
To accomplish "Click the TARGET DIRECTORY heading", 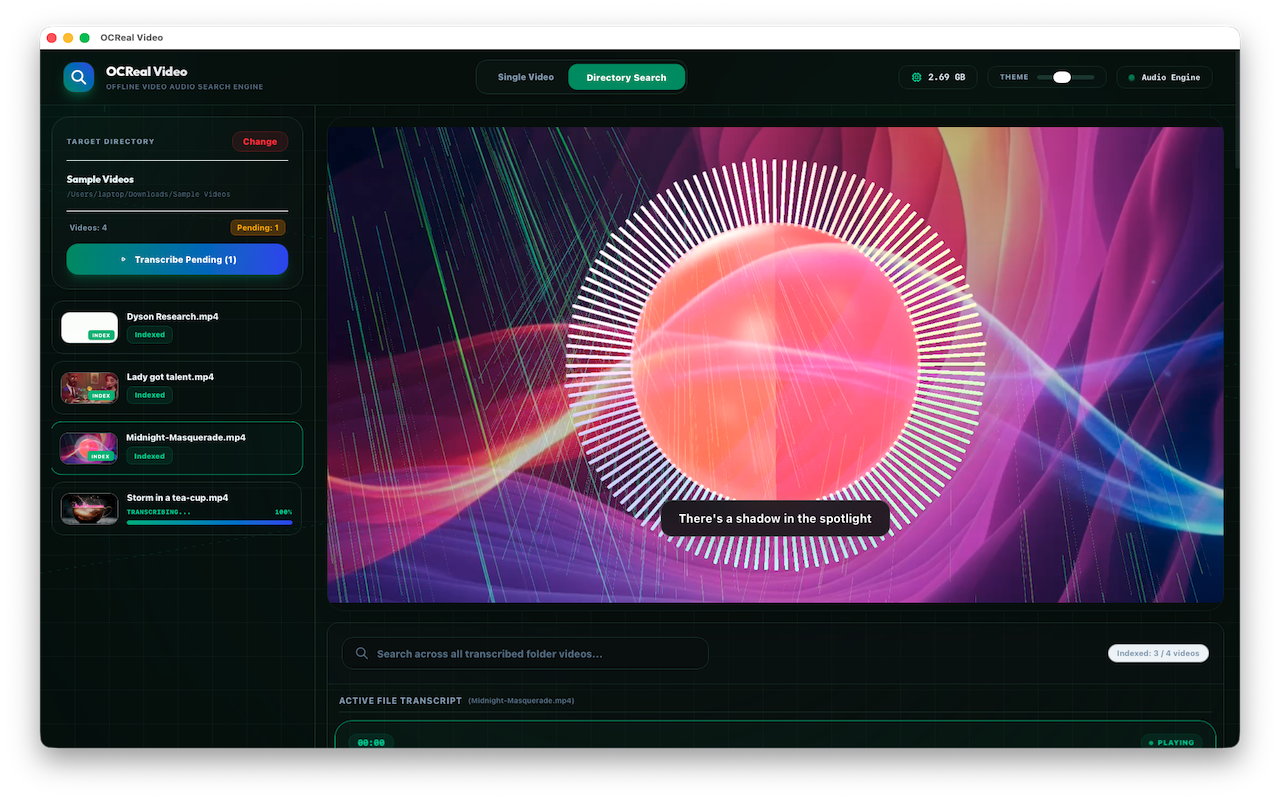I will click(x=110, y=142).
